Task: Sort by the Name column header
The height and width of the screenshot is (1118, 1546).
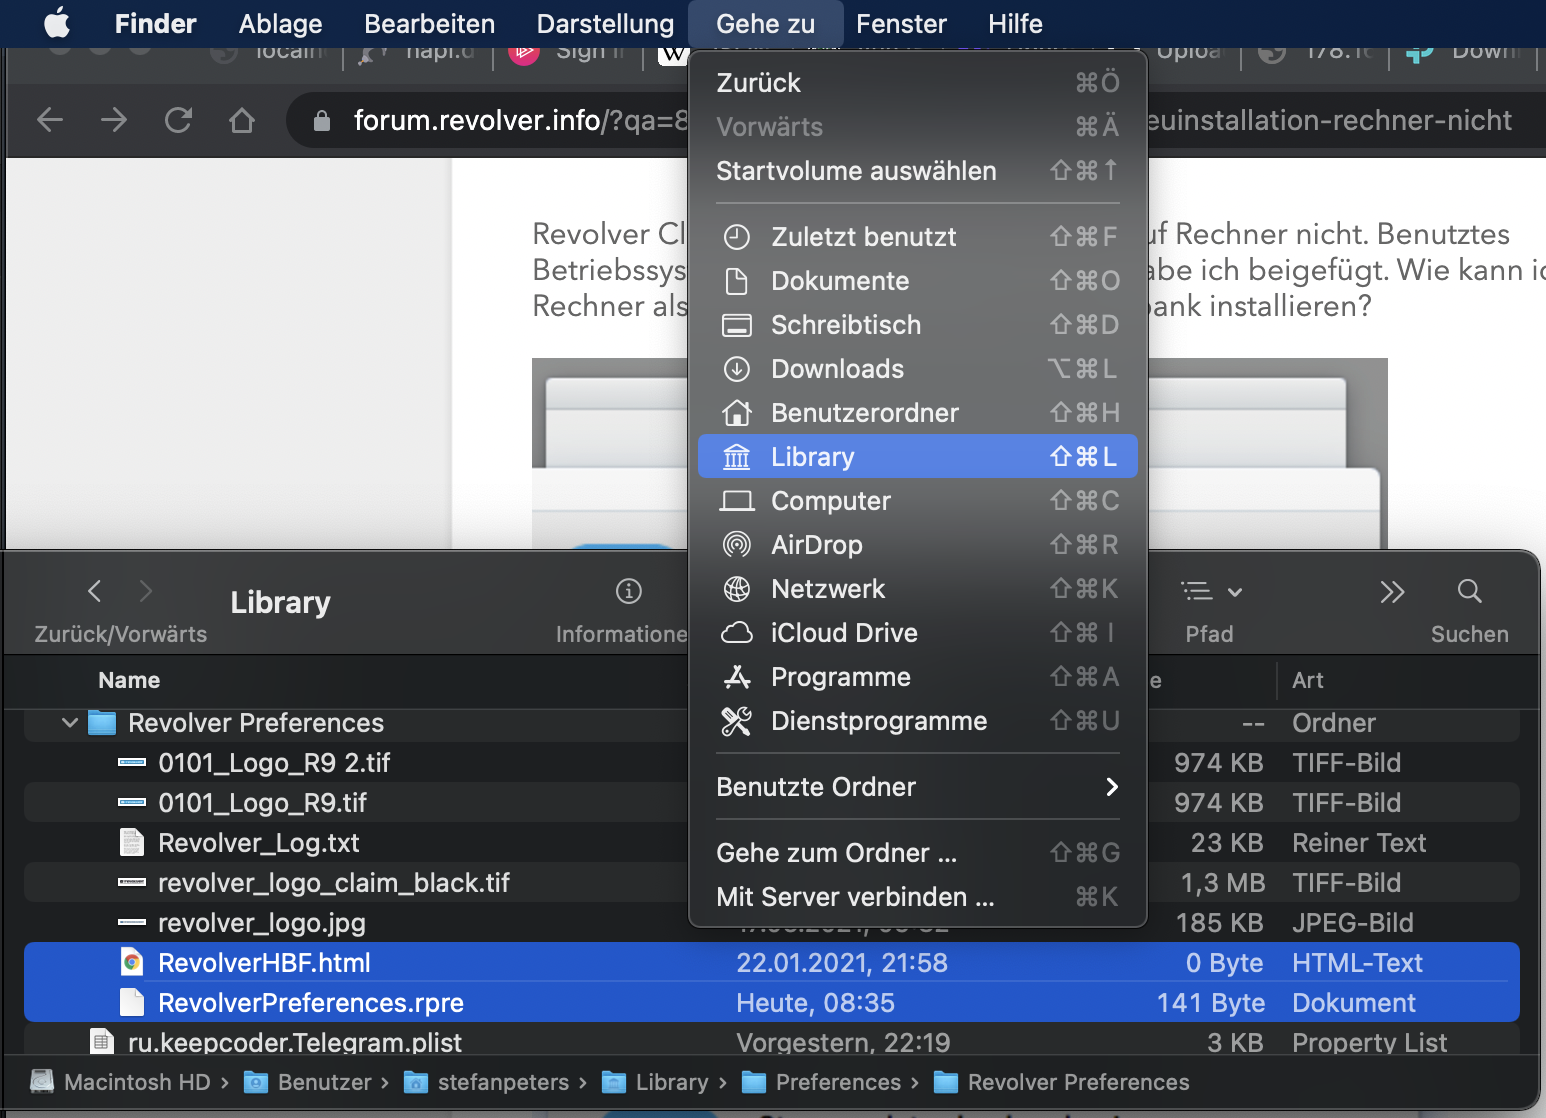Action: pos(129,681)
